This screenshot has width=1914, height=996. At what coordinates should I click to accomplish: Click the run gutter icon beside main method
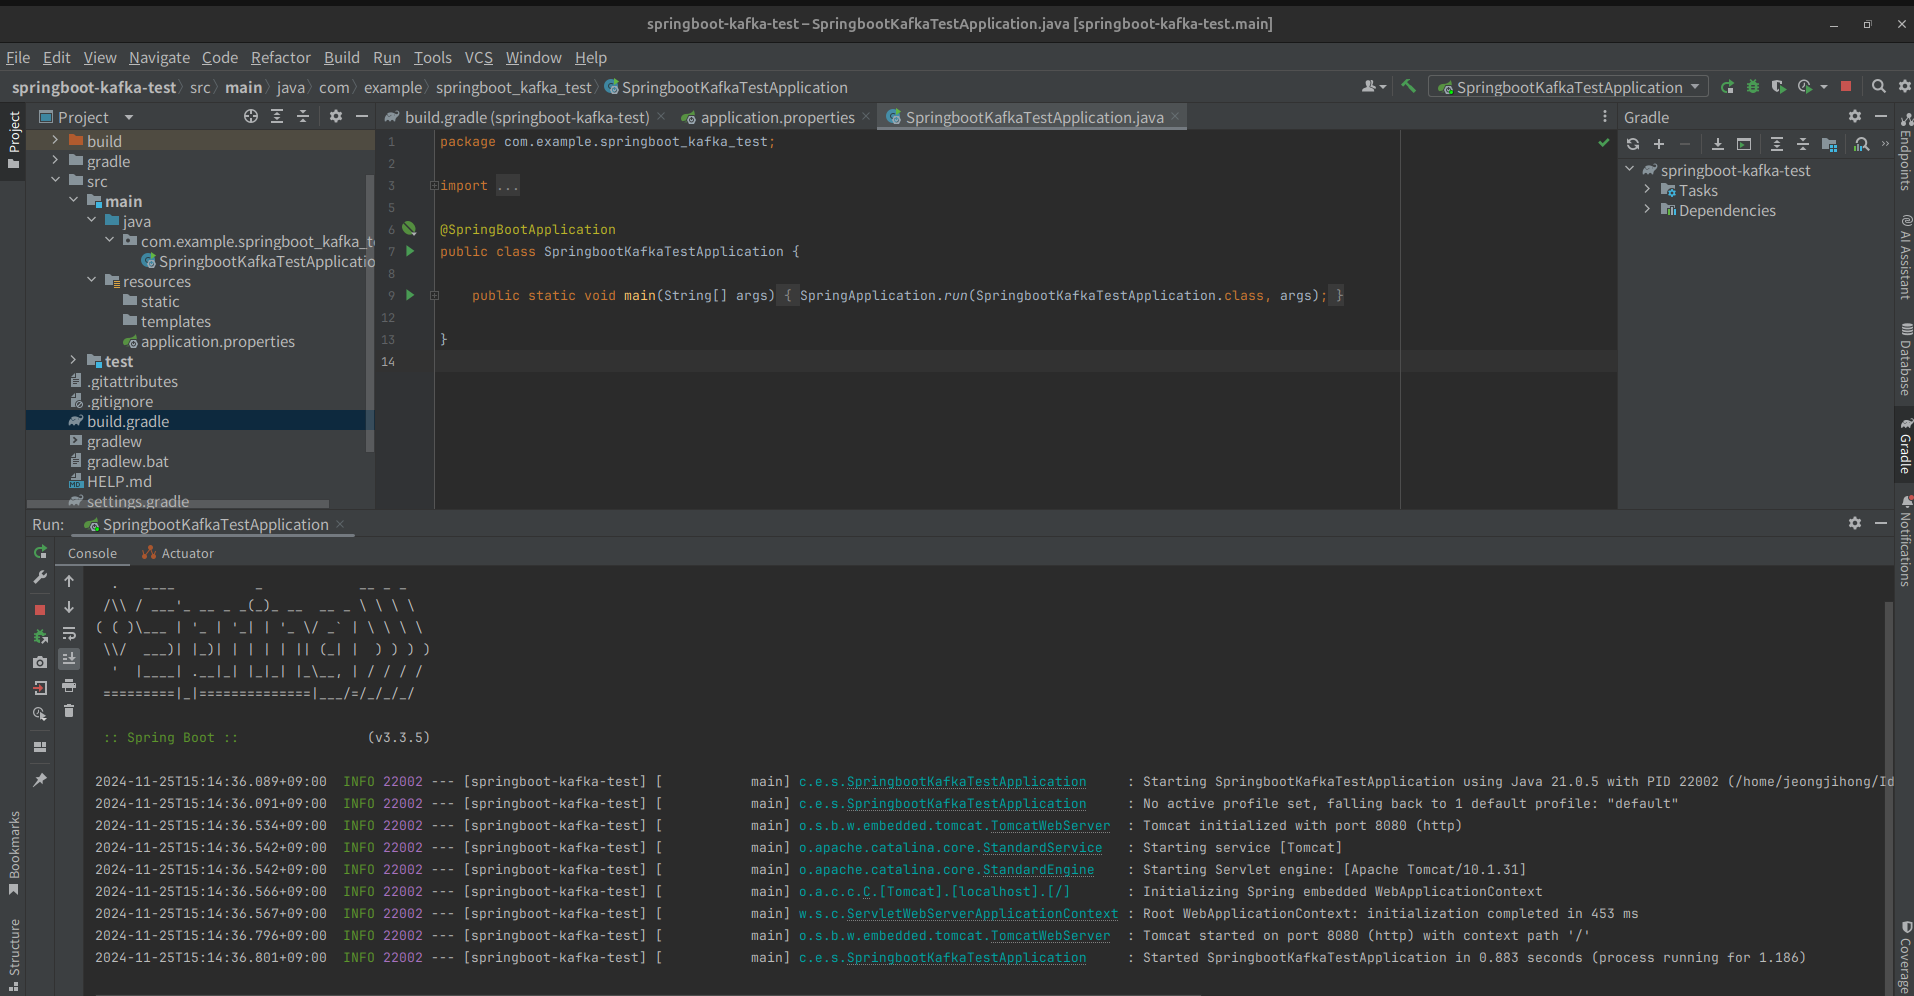click(410, 295)
